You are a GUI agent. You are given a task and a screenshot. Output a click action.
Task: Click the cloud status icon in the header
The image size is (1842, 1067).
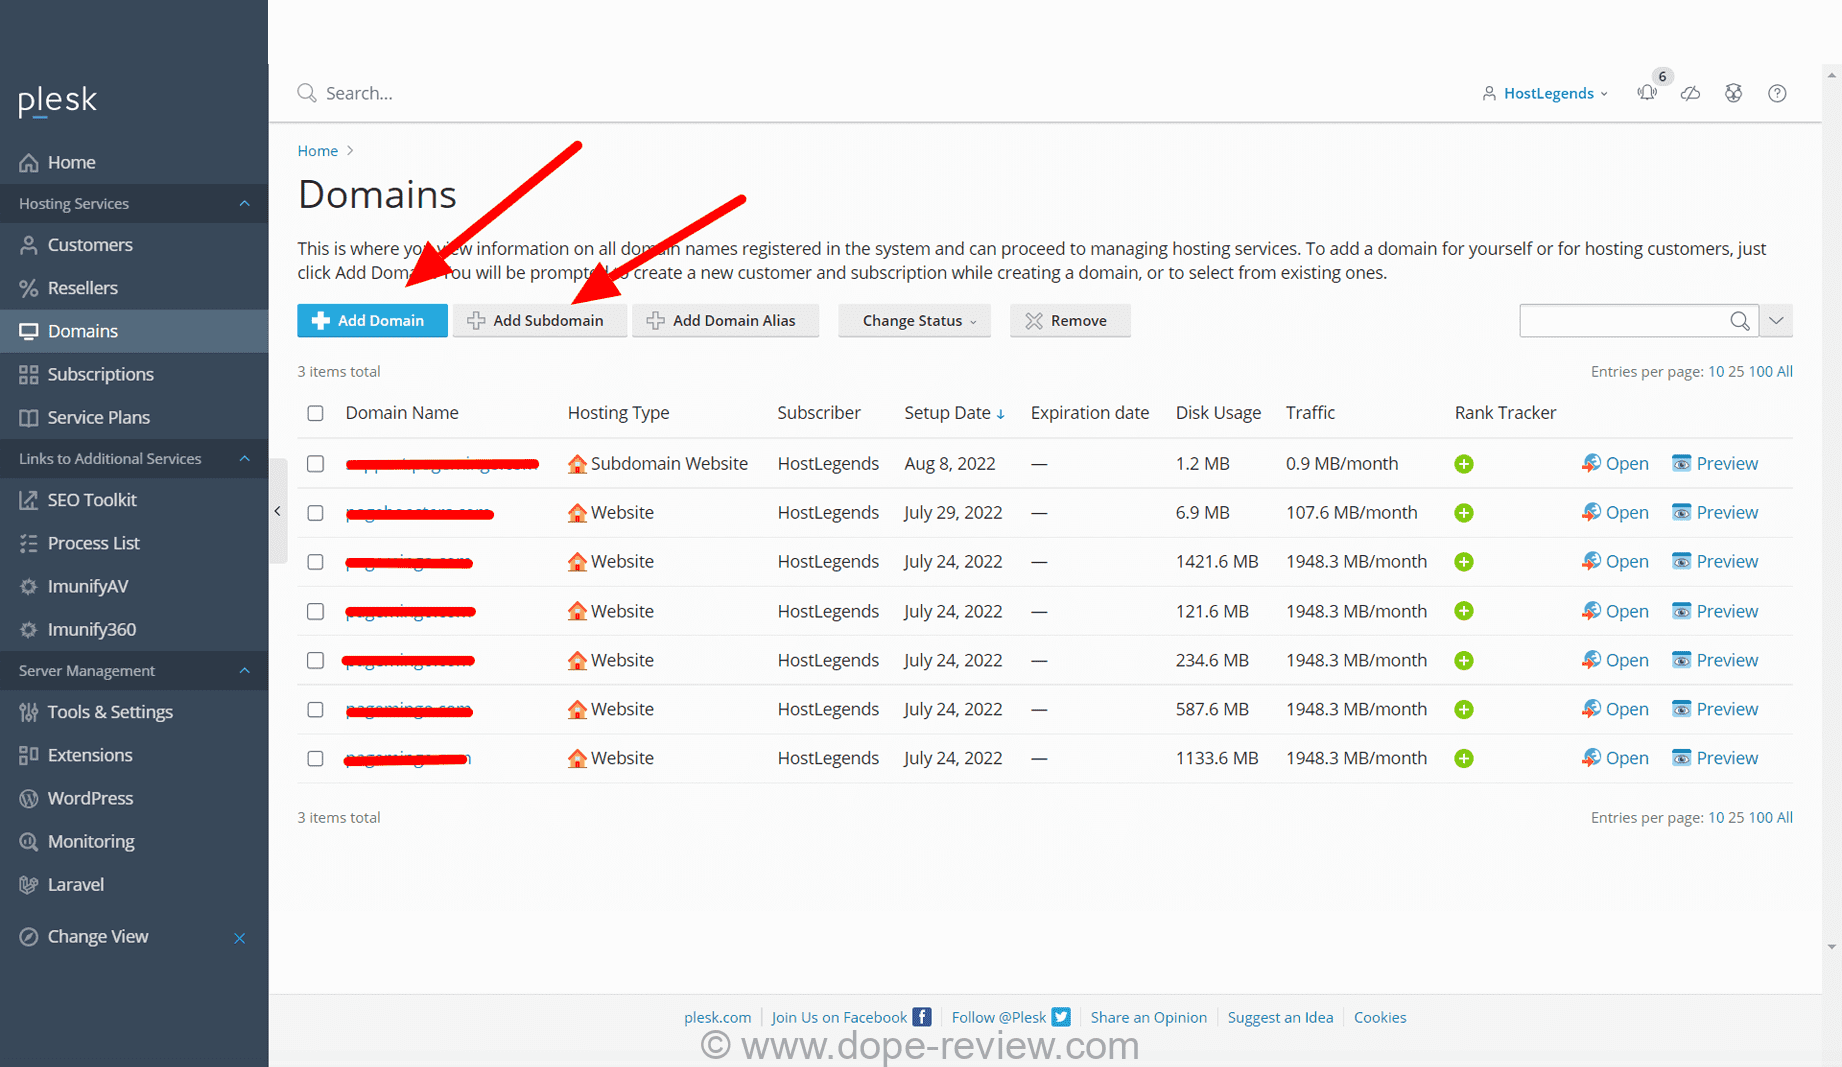(1690, 92)
